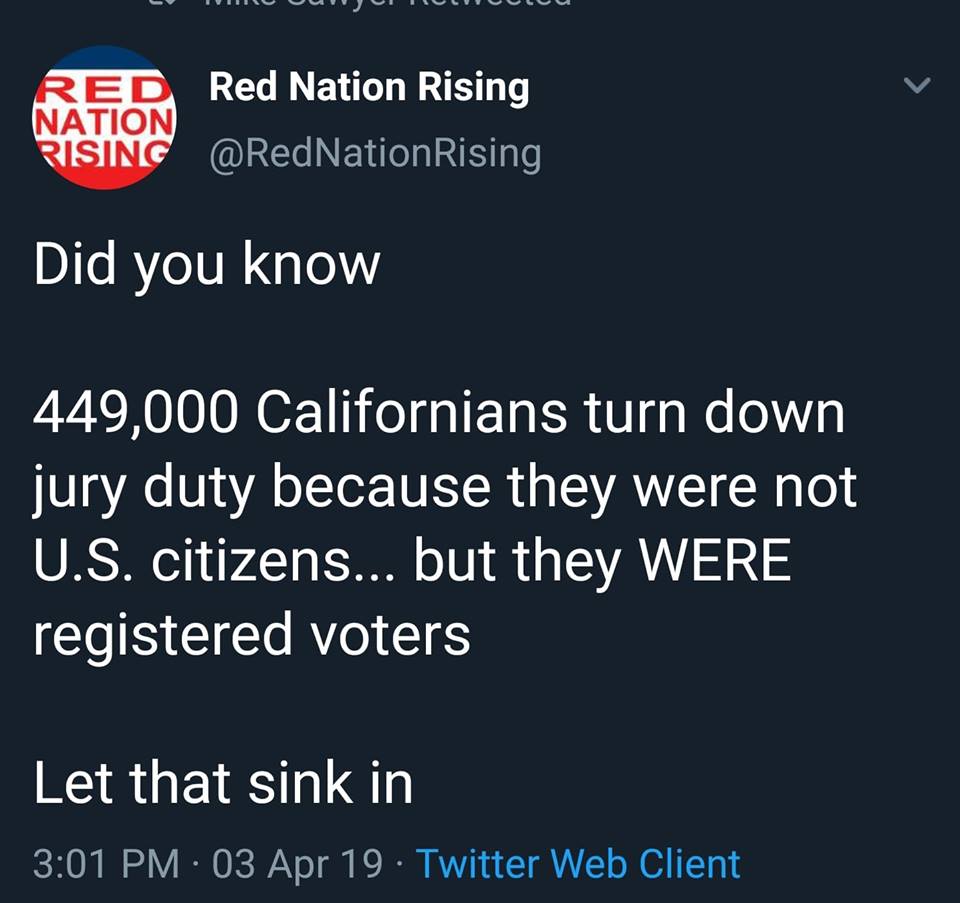This screenshot has height=903, width=960.
Task: Open the @RedNationRising handle link
Action: click(x=375, y=153)
